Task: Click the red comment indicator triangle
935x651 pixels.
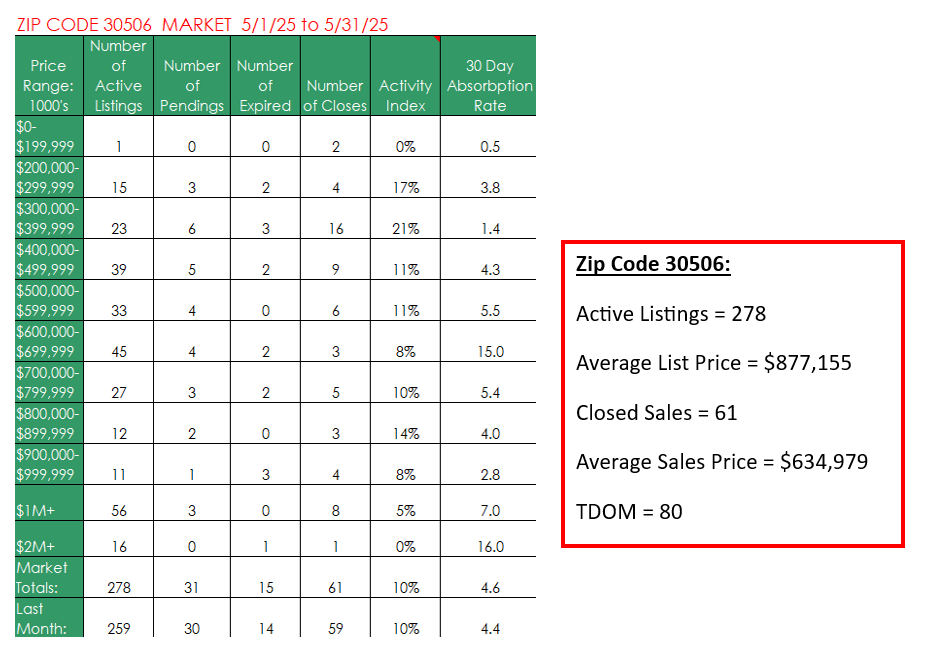Action: coord(438,39)
